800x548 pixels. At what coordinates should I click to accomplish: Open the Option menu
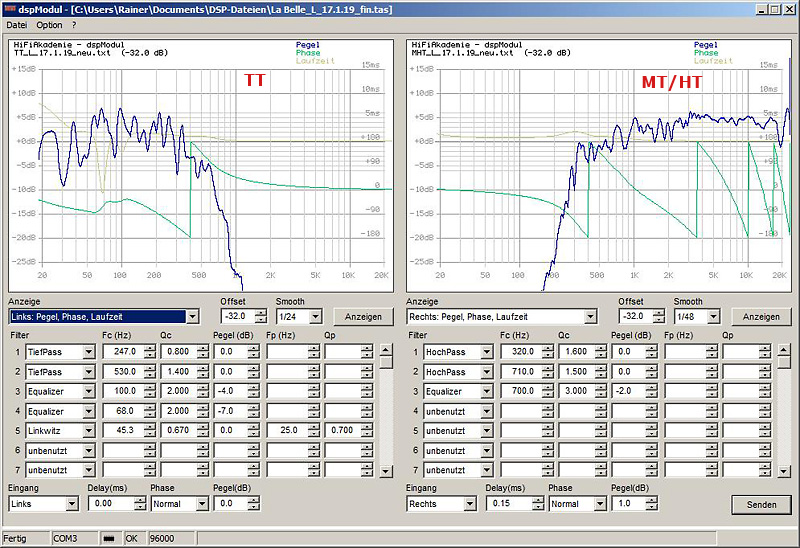point(50,25)
